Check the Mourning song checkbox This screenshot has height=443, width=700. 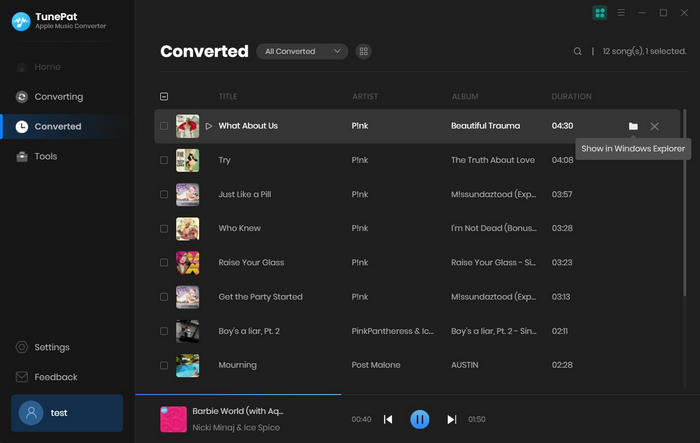click(x=164, y=365)
